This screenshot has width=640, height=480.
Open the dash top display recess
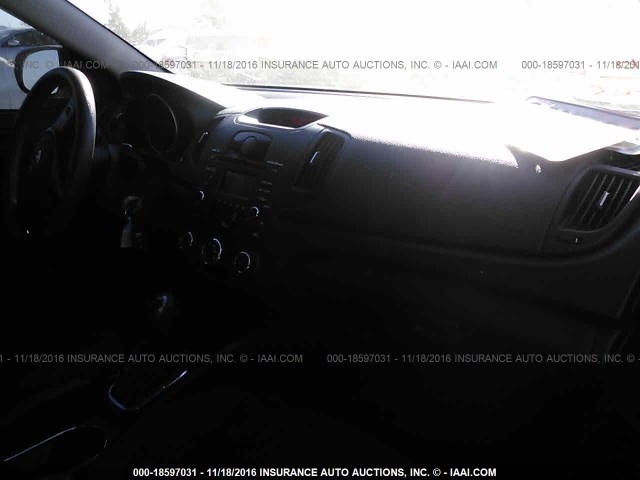(x=284, y=117)
